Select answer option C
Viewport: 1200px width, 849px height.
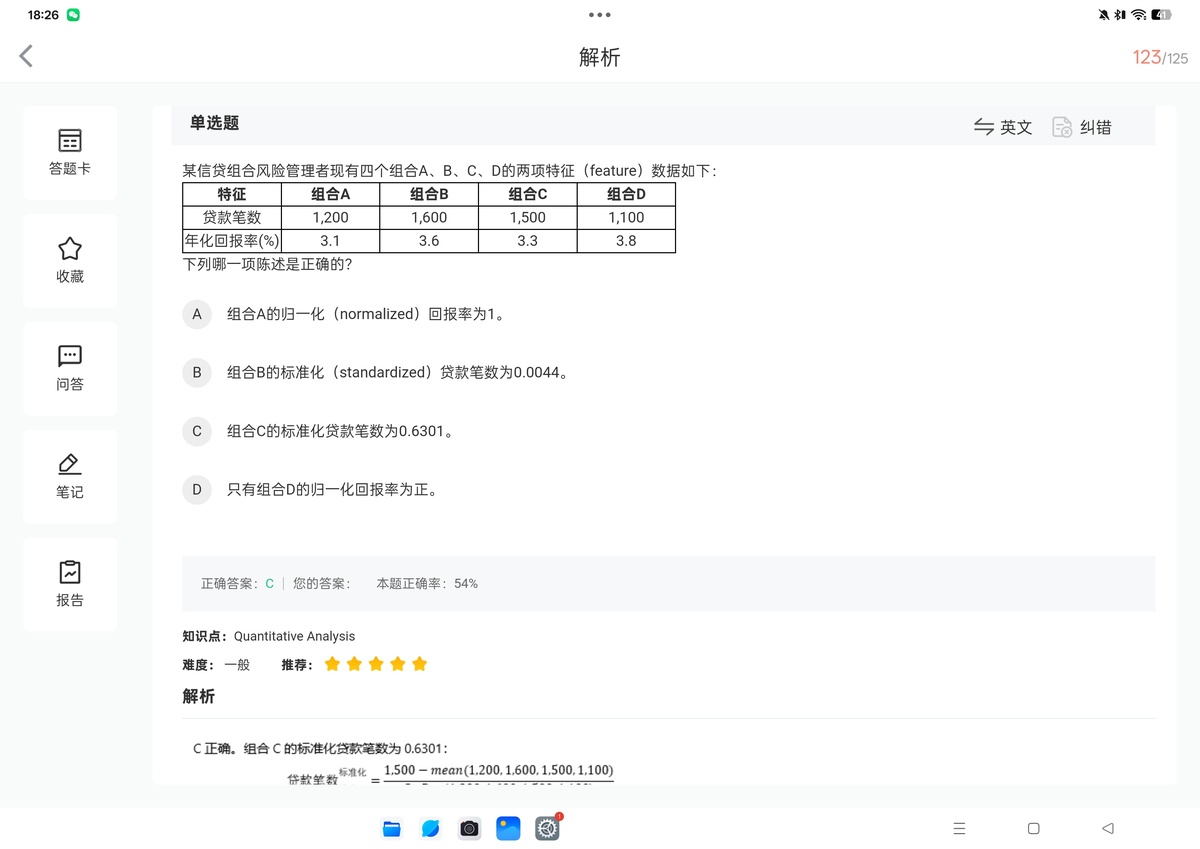point(197,431)
